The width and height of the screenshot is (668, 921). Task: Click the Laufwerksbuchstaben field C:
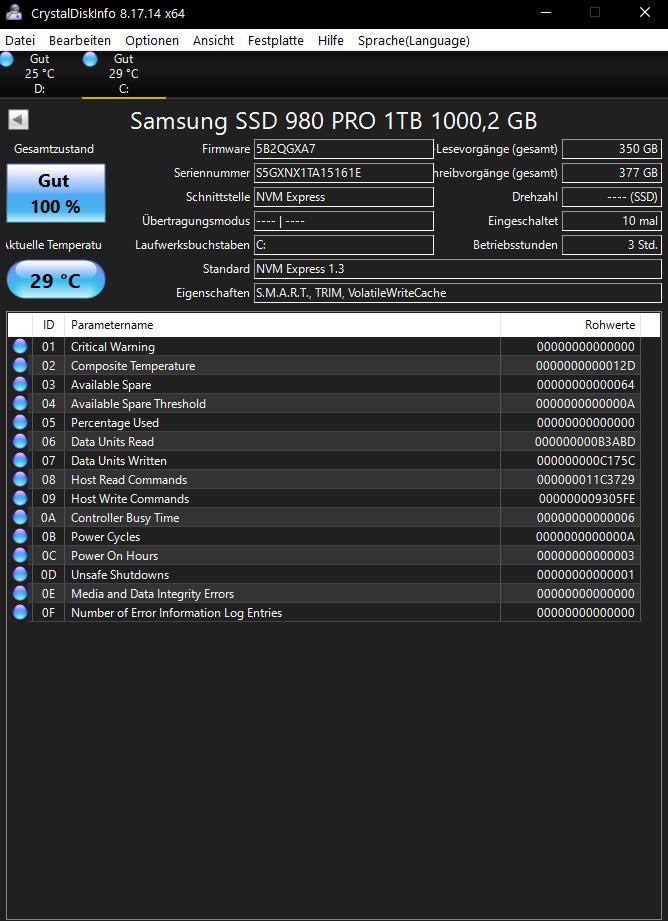[x=344, y=245]
